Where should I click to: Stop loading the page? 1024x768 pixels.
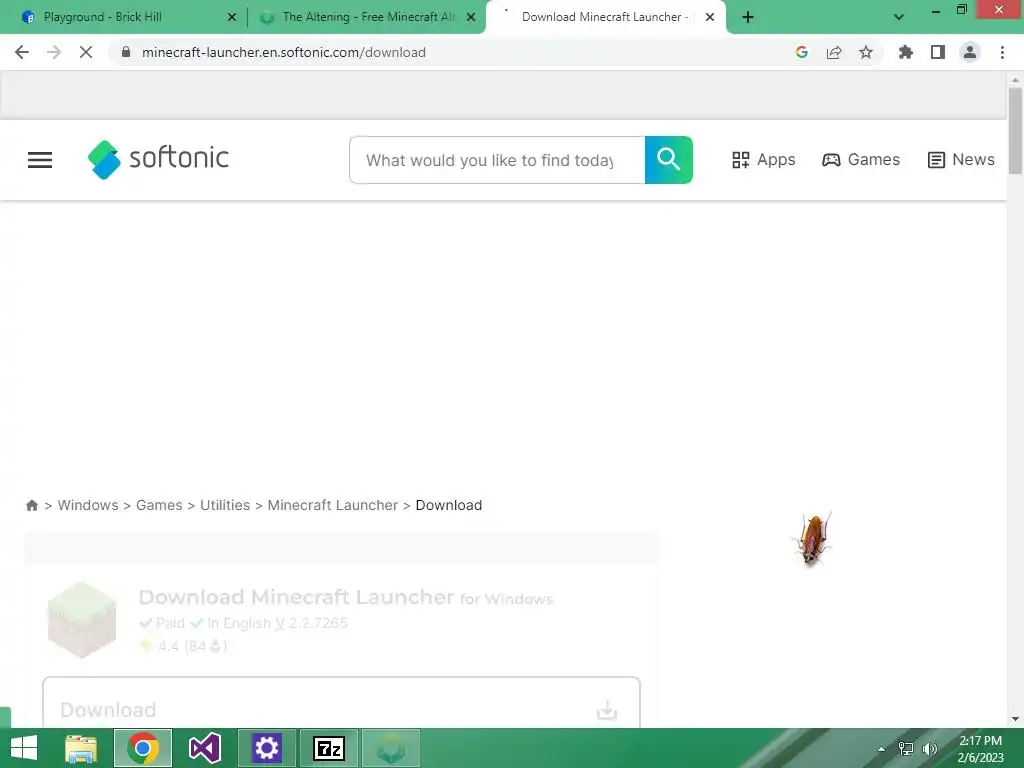[x=86, y=52]
